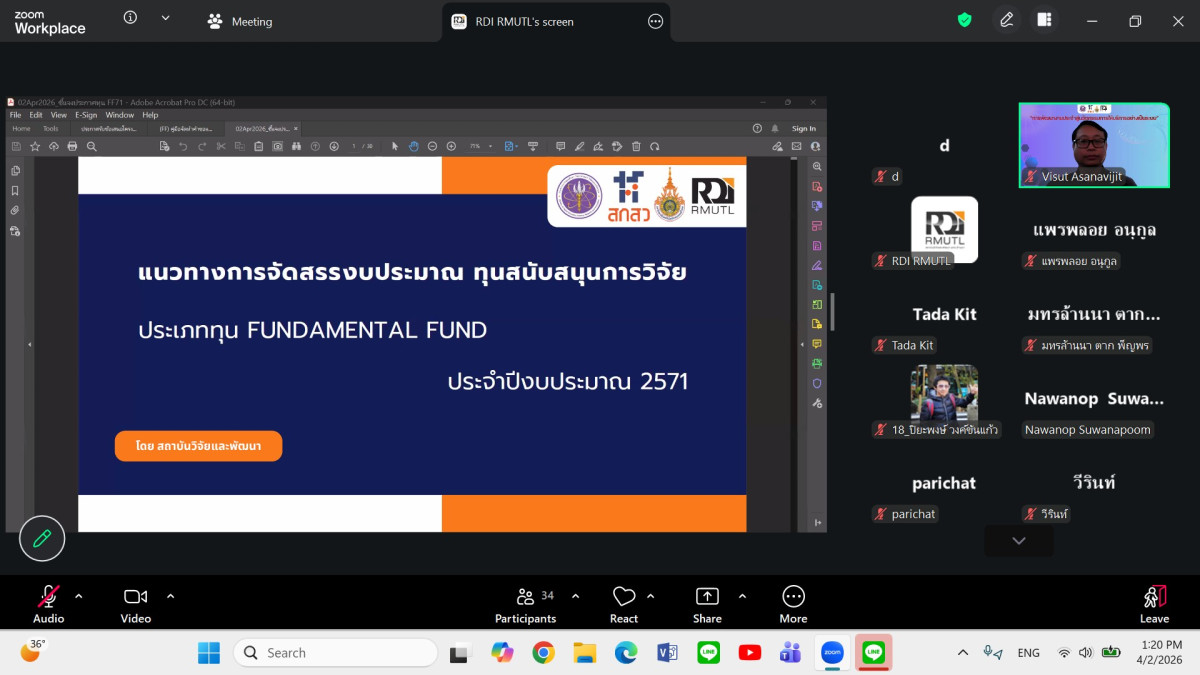Image resolution: width=1200 pixels, height=675 pixels.
Task: Expand video options arrow next to Video
Action: tap(170, 596)
